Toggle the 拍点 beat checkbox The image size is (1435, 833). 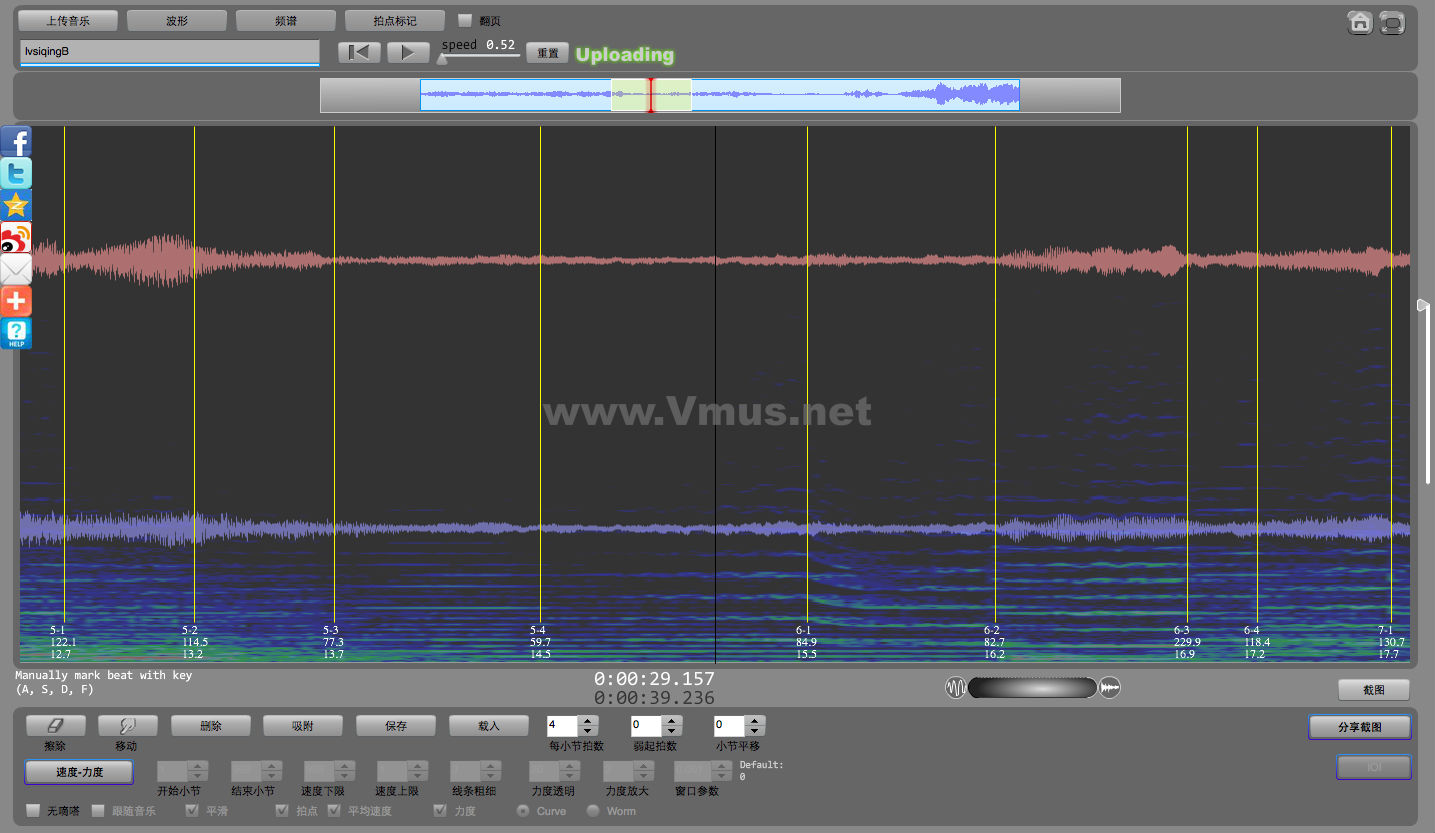pyautogui.click(x=282, y=810)
